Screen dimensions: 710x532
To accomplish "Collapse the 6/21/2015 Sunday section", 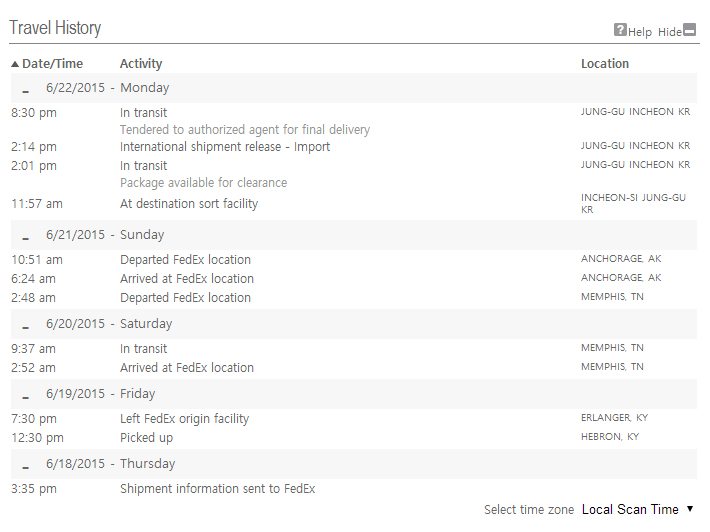I will click(x=26, y=237).
